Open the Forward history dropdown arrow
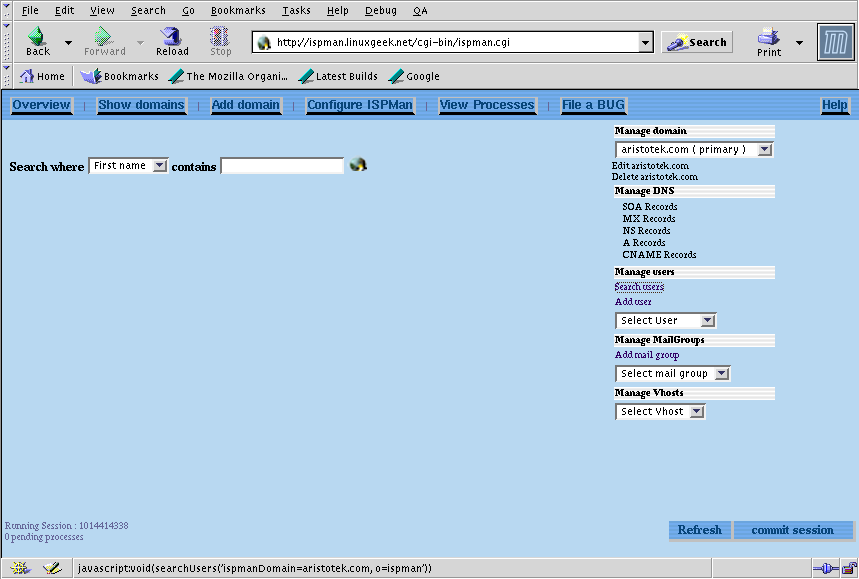The height and width of the screenshot is (579, 859). (140, 42)
